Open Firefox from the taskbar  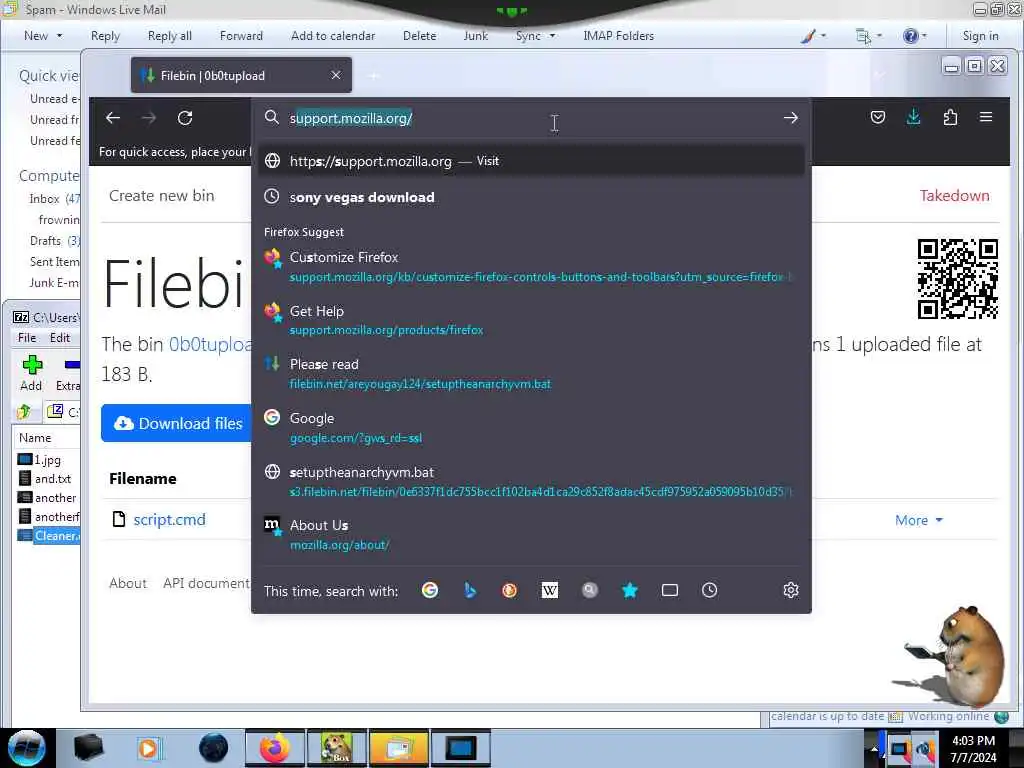(x=275, y=748)
